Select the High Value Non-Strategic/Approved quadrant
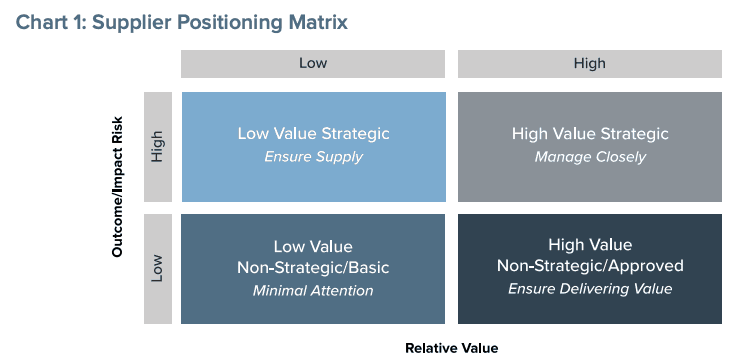752x362 pixels. pyautogui.click(x=590, y=269)
